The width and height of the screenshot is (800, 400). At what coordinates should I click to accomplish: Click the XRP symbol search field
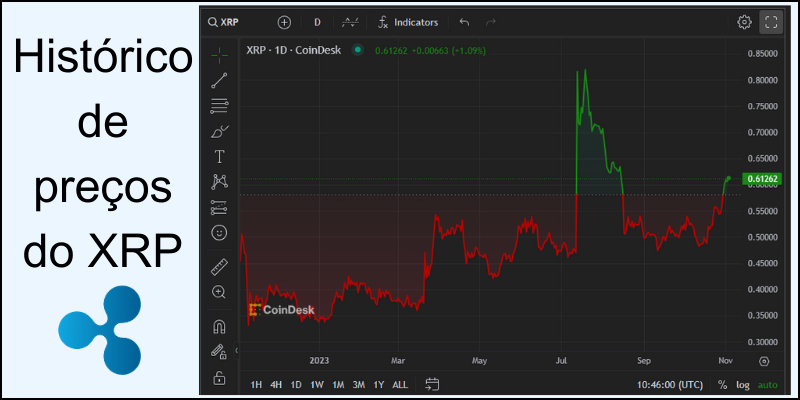pos(223,22)
